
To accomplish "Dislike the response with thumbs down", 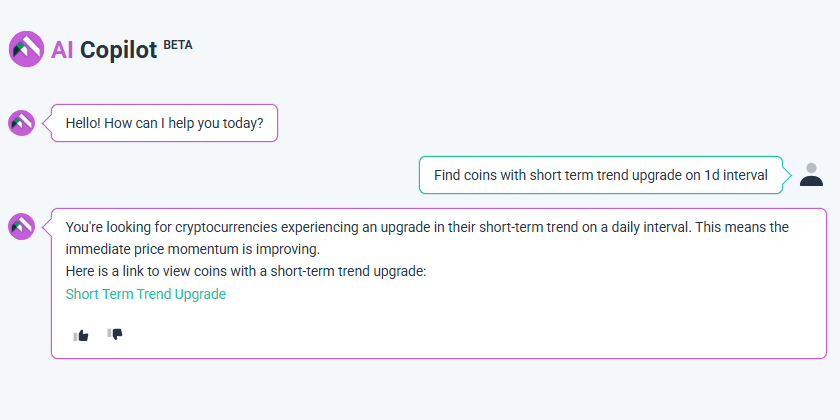I will 115,334.
